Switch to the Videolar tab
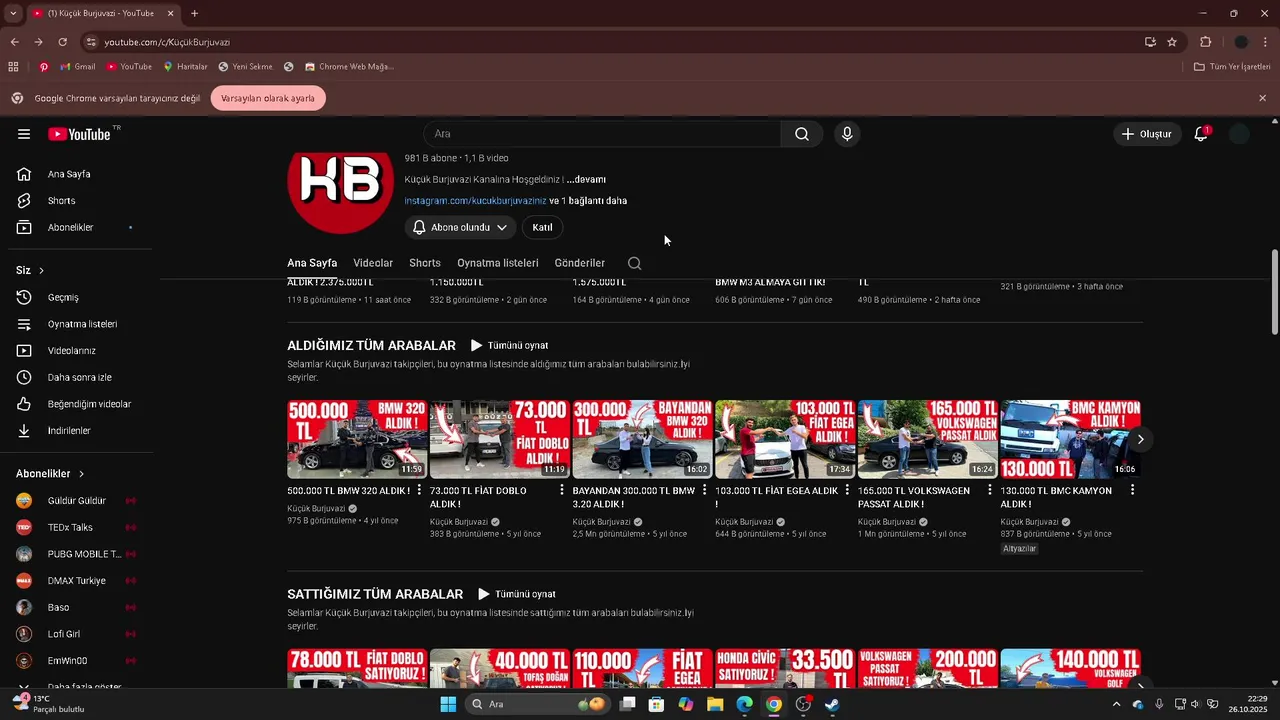The height and width of the screenshot is (720, 1280). tap(373, 263)
